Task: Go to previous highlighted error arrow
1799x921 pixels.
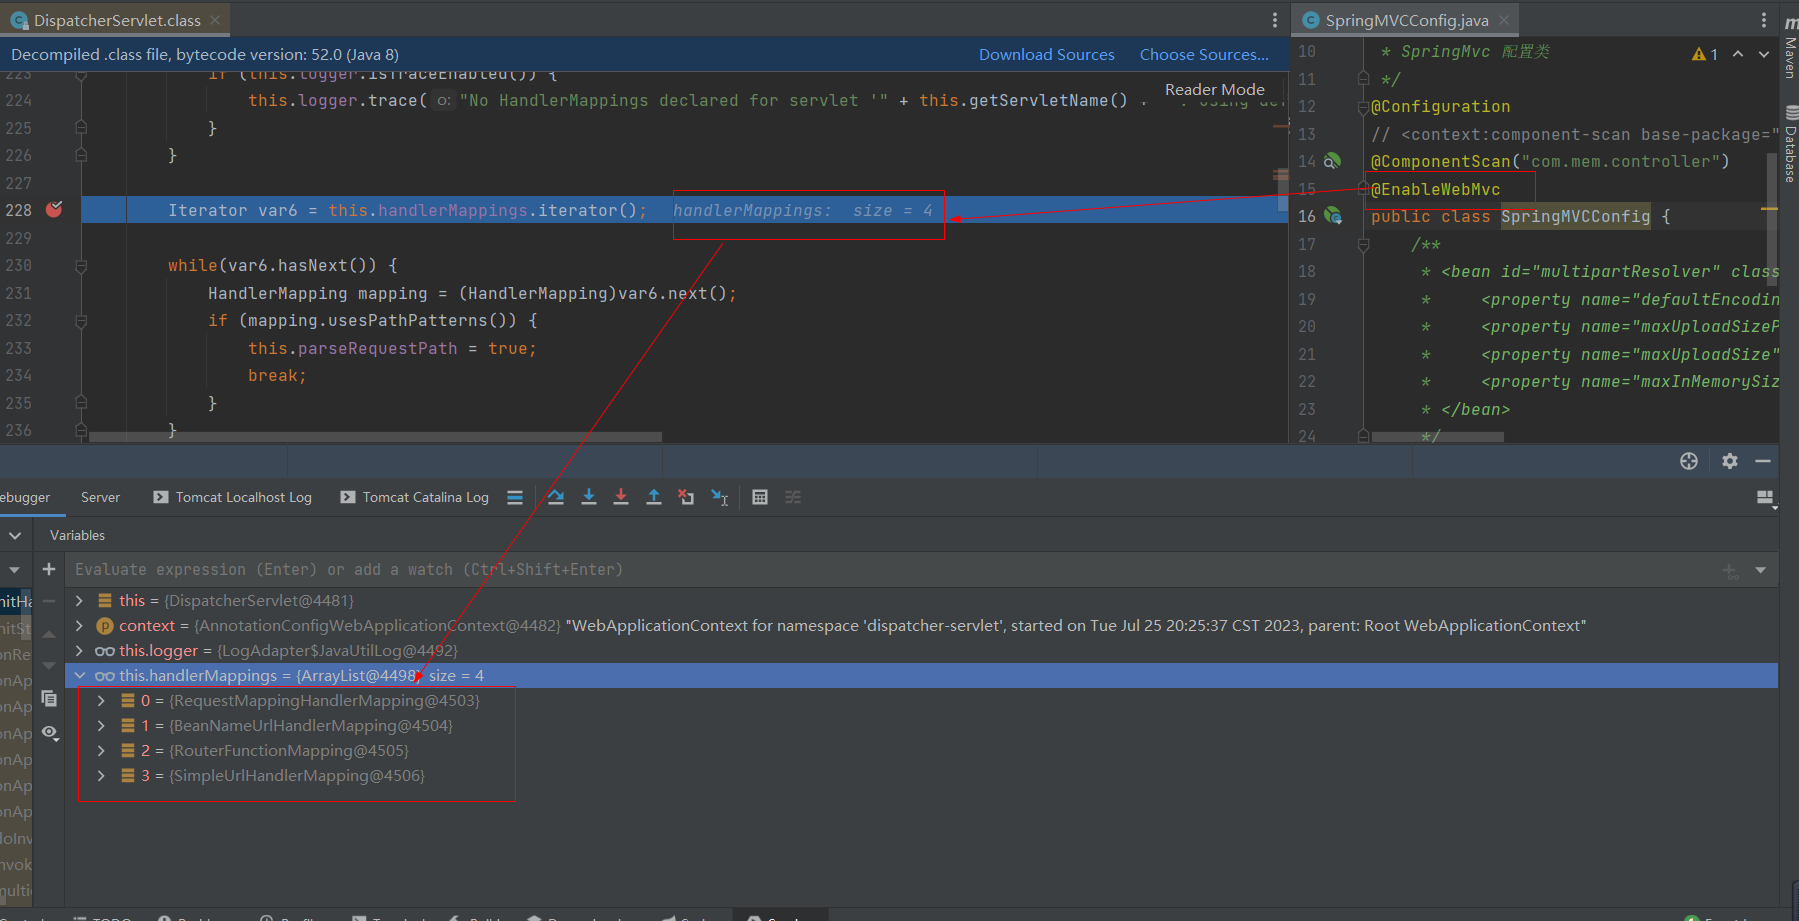Action: point(1738,54)
